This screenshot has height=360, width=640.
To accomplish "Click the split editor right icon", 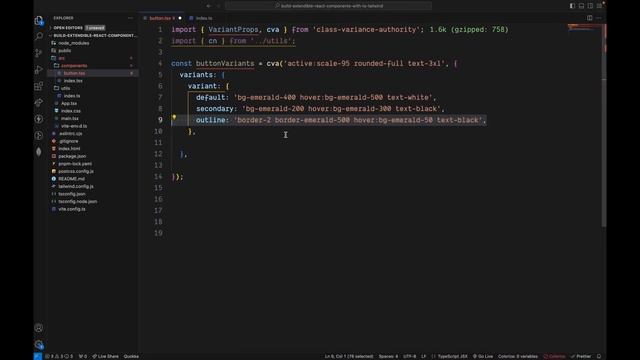I will pos(590,18).
